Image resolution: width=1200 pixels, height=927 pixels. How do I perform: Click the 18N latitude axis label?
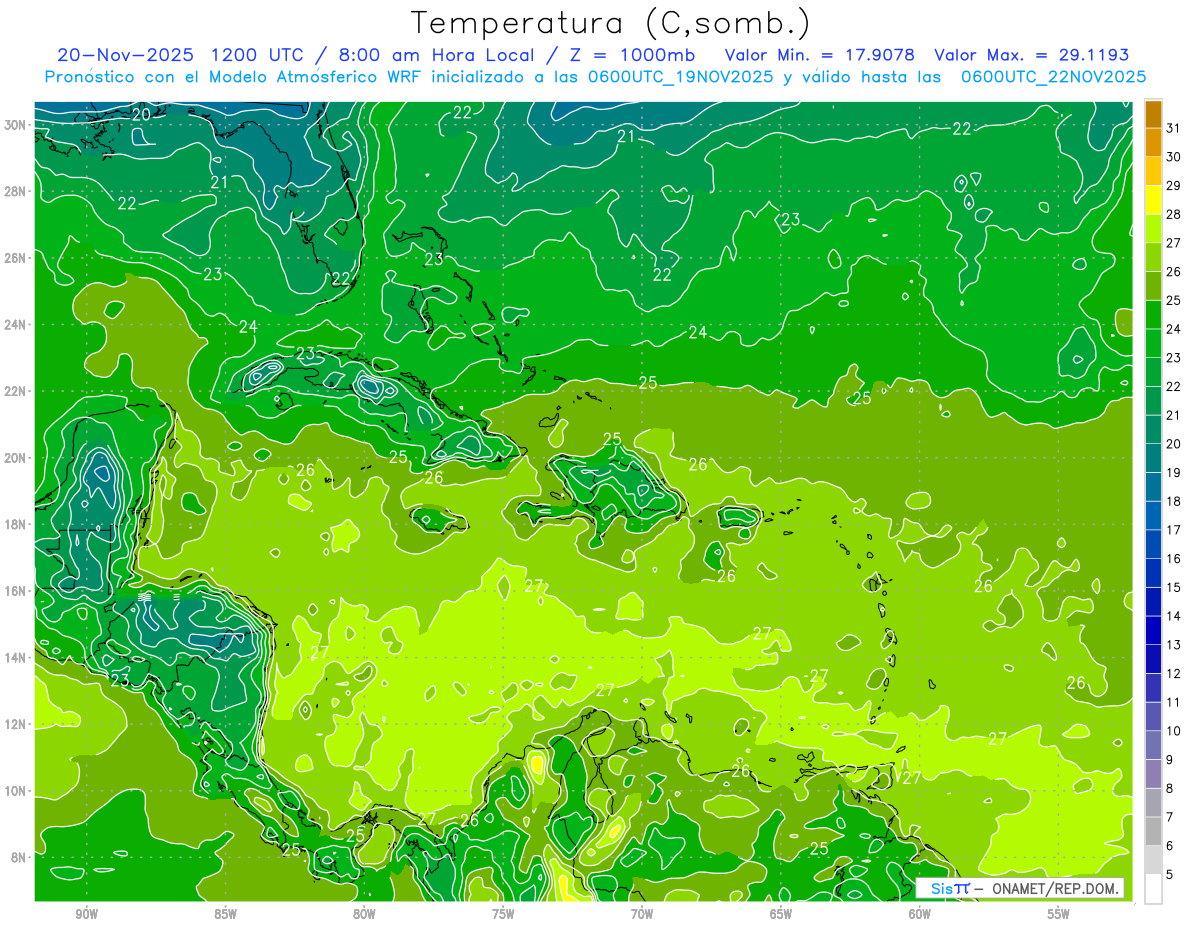click(x=15, y=524)
